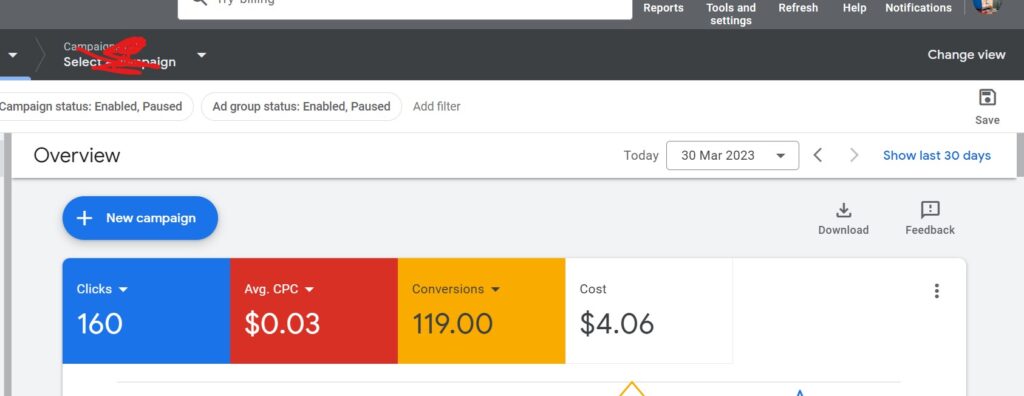
Task: Expand the Conversions metric dropdown
Action: tap(495, 289)
